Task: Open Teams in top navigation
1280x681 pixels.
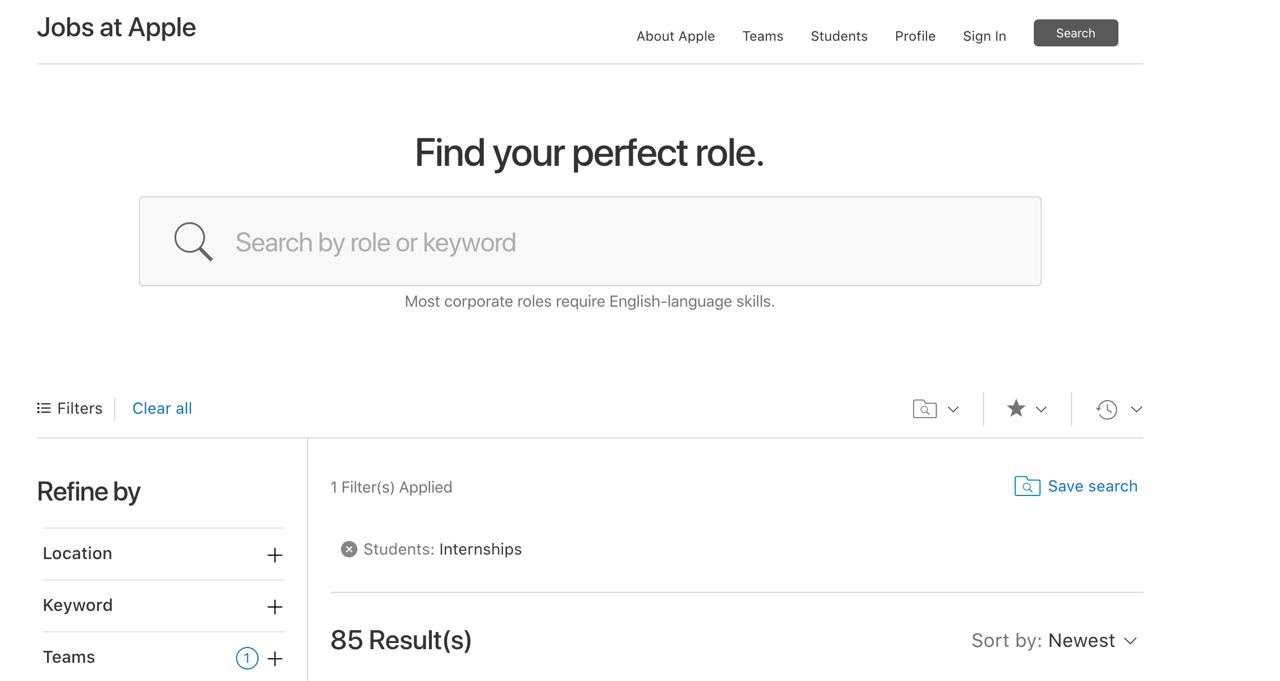Action: point(763,36)
